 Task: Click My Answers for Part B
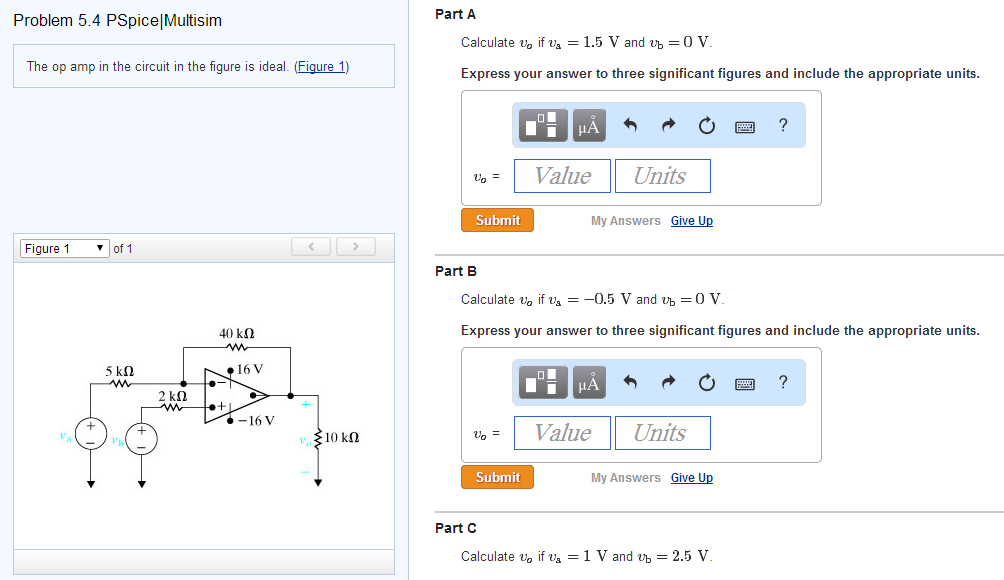pos(625,477)
